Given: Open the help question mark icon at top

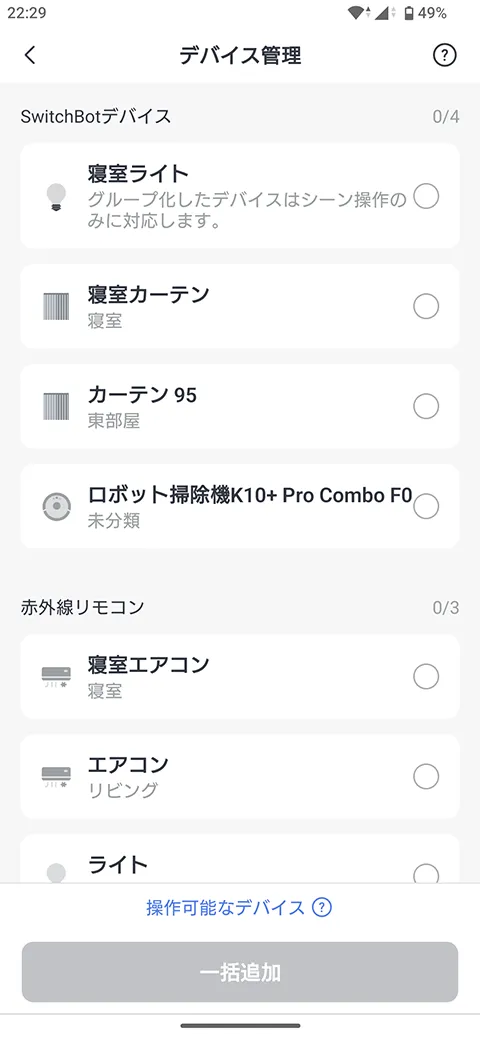Looking at the screenshot, I should 445,56.
